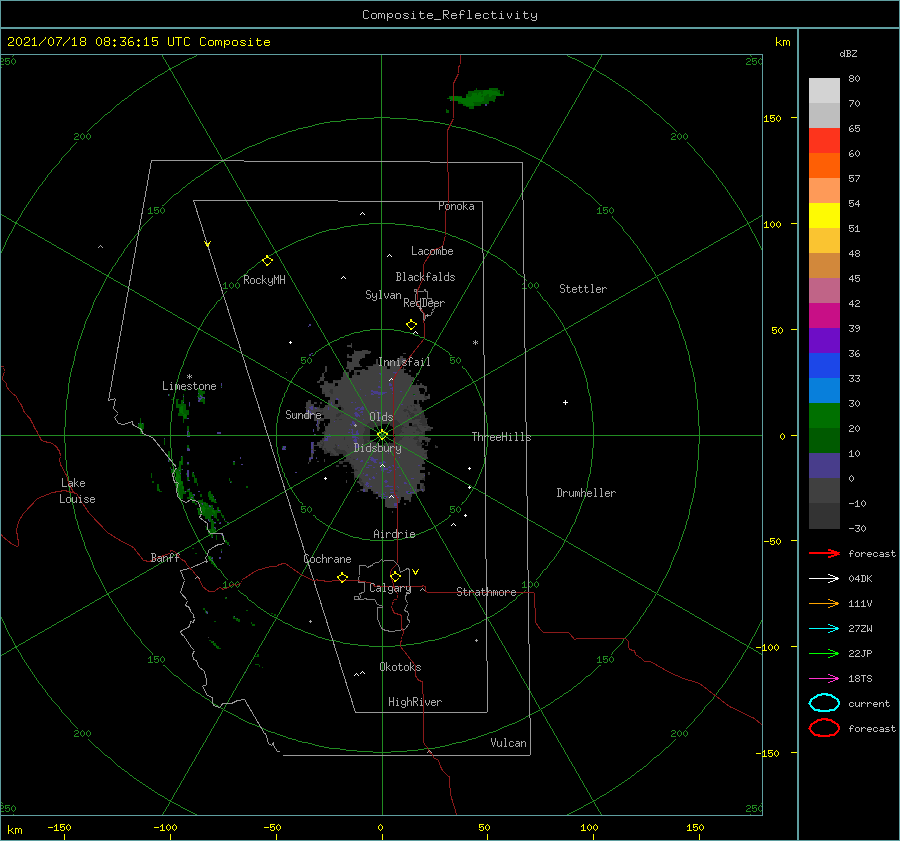Click the yellow diamond marker near Cochrane
The image size is (900, 841).
click(343, 577)
